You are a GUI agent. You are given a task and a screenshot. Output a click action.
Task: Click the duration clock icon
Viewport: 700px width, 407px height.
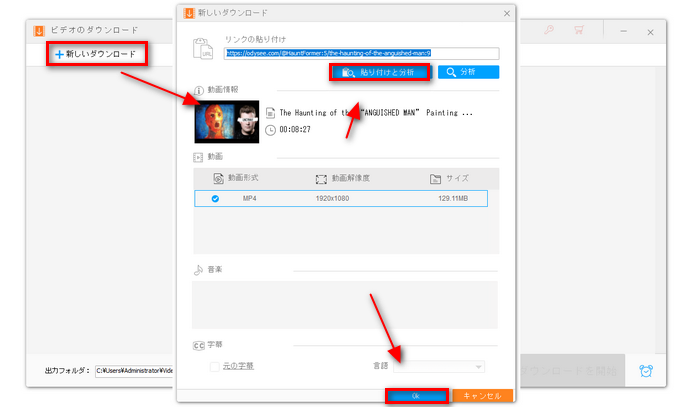pos(270,130)
